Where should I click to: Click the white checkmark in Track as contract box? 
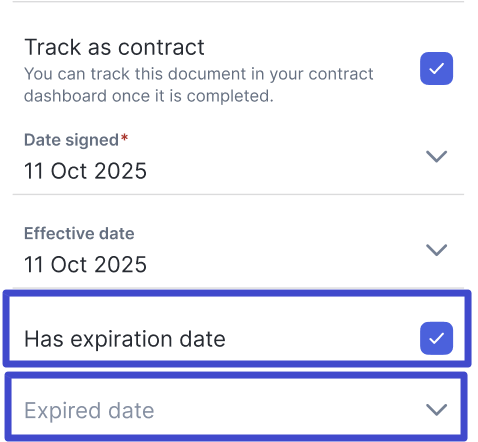(x=436, y=68)
